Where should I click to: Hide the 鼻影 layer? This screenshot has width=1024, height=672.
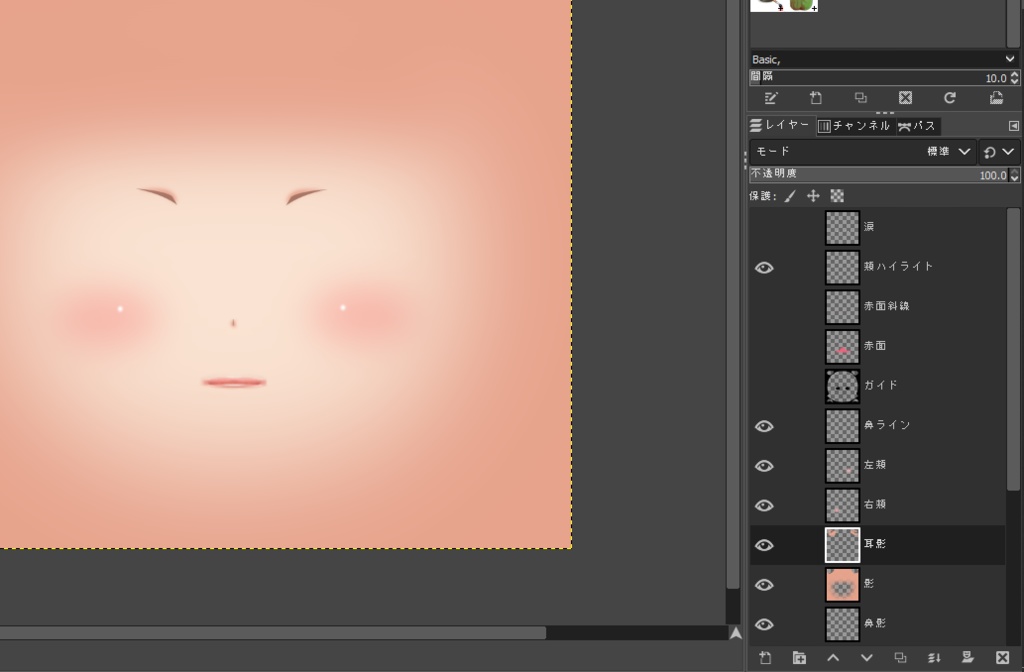(764, 625)
